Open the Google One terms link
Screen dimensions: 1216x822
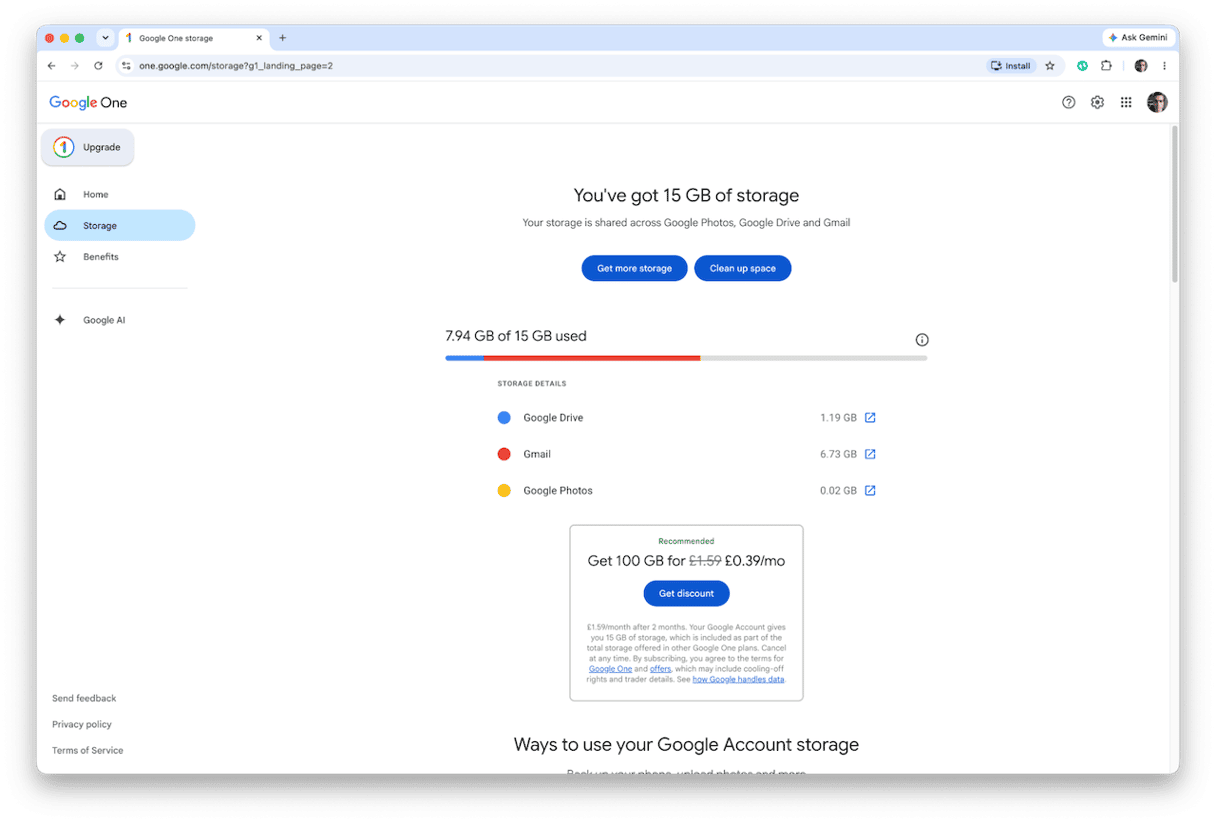click(610, 669)
